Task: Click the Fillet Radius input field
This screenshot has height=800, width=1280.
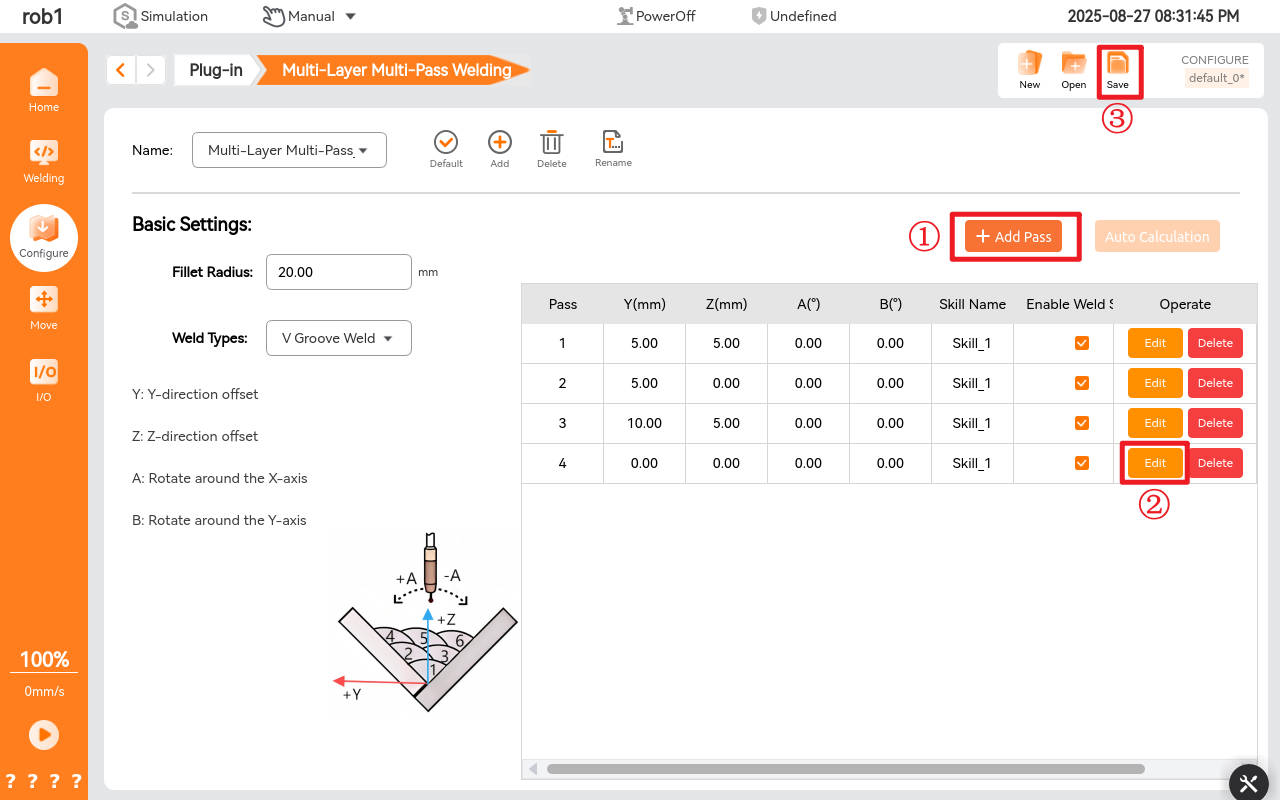Action: (x=338, y=272)
